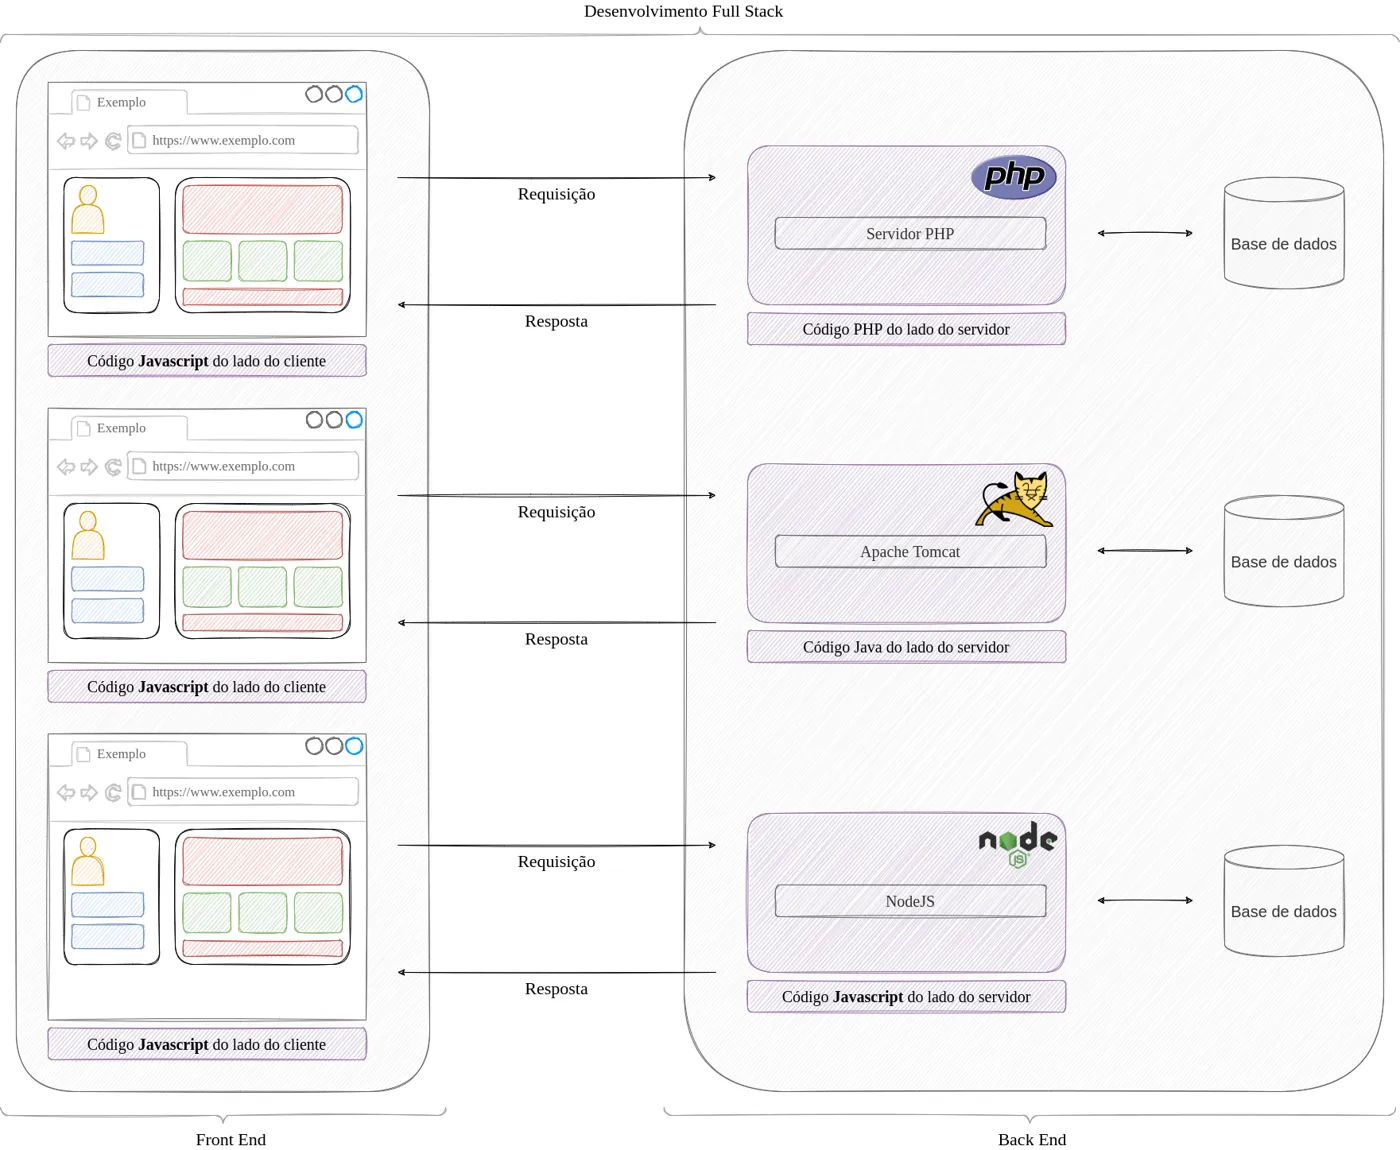Click the URL field in bottom browser mockup
Image resolution: width=1400 pixels, height=1150 pixels.
coord(243,792)
